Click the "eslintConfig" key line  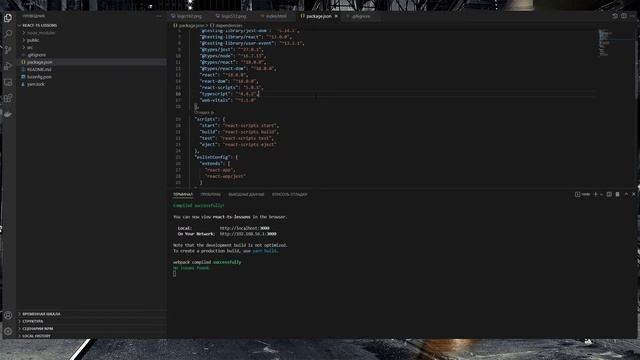[x=216, y=157]
